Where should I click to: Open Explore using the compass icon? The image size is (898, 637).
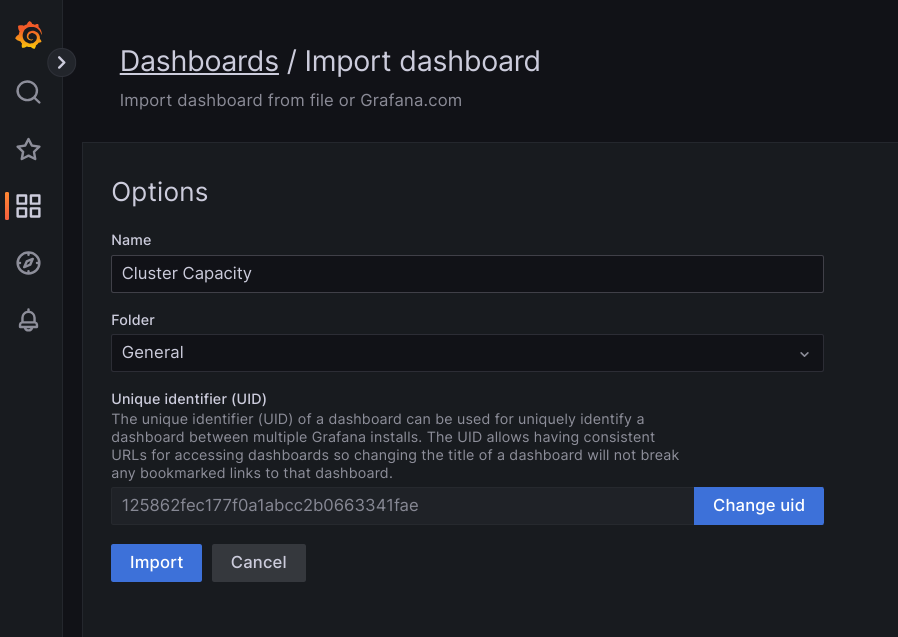coord(28,263)
